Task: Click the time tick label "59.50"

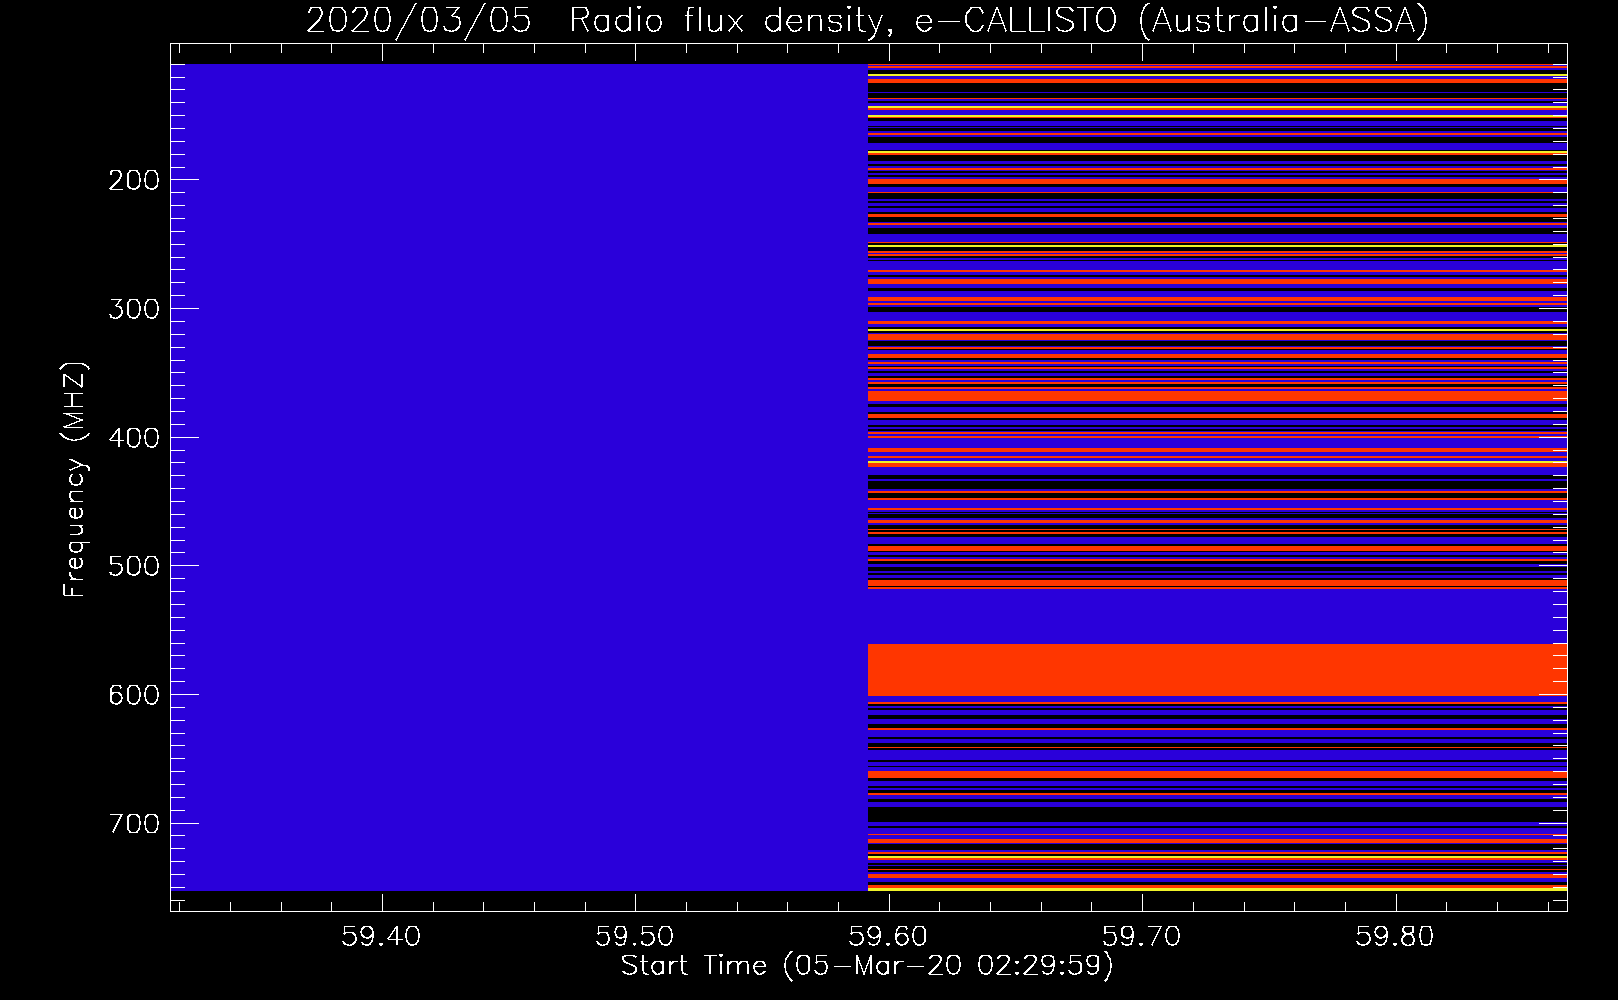Action: click(634, 937)
